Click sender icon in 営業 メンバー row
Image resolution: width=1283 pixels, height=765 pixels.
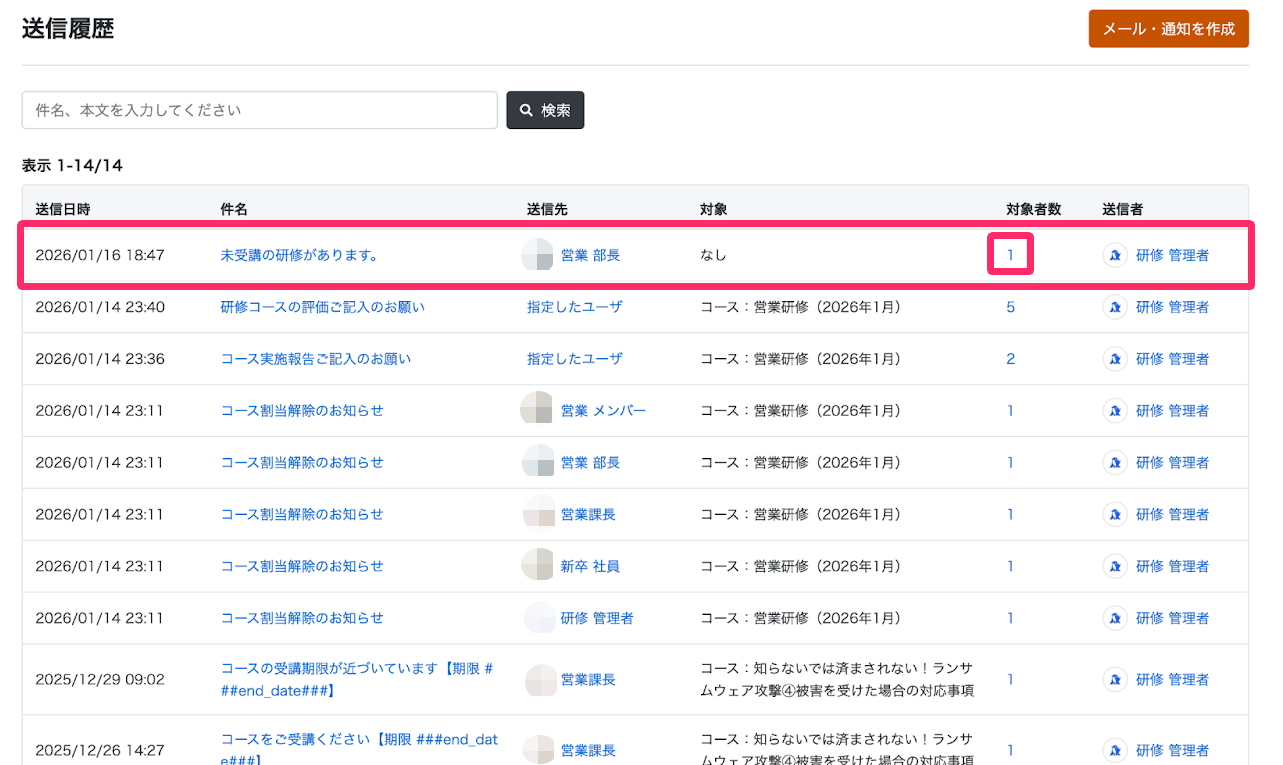coord(1115,411)
